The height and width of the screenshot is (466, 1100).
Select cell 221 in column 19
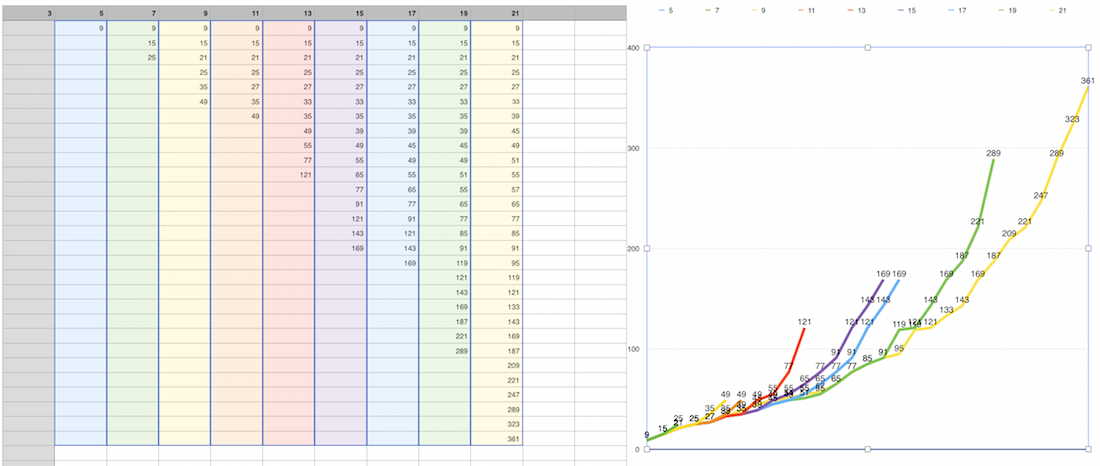click(445, 336)
